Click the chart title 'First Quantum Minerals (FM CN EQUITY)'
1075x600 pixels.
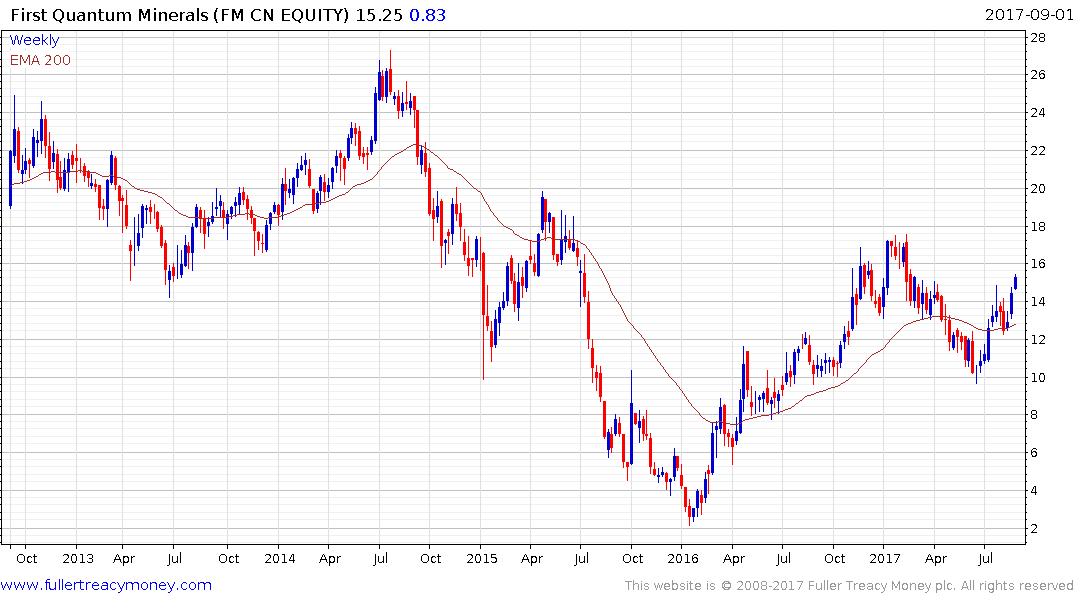pyautogui.click(x=180, y=14)
